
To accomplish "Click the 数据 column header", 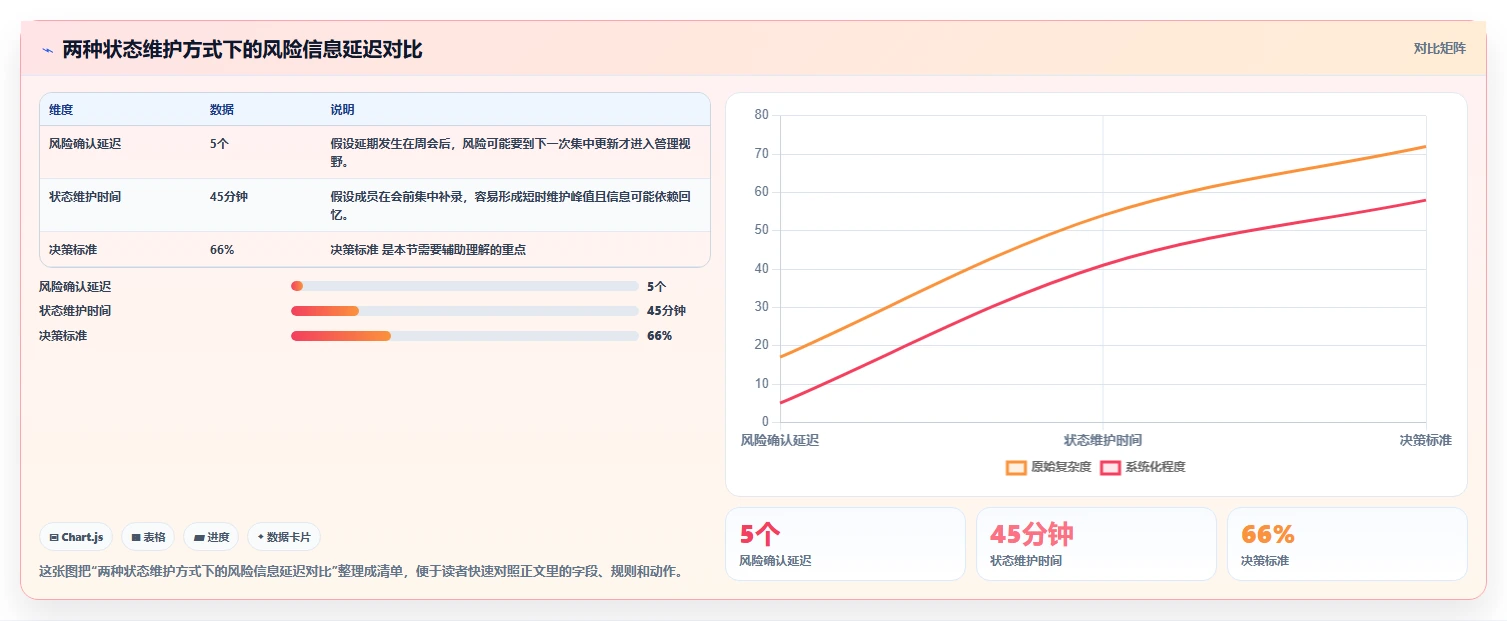I will [222, 109].
